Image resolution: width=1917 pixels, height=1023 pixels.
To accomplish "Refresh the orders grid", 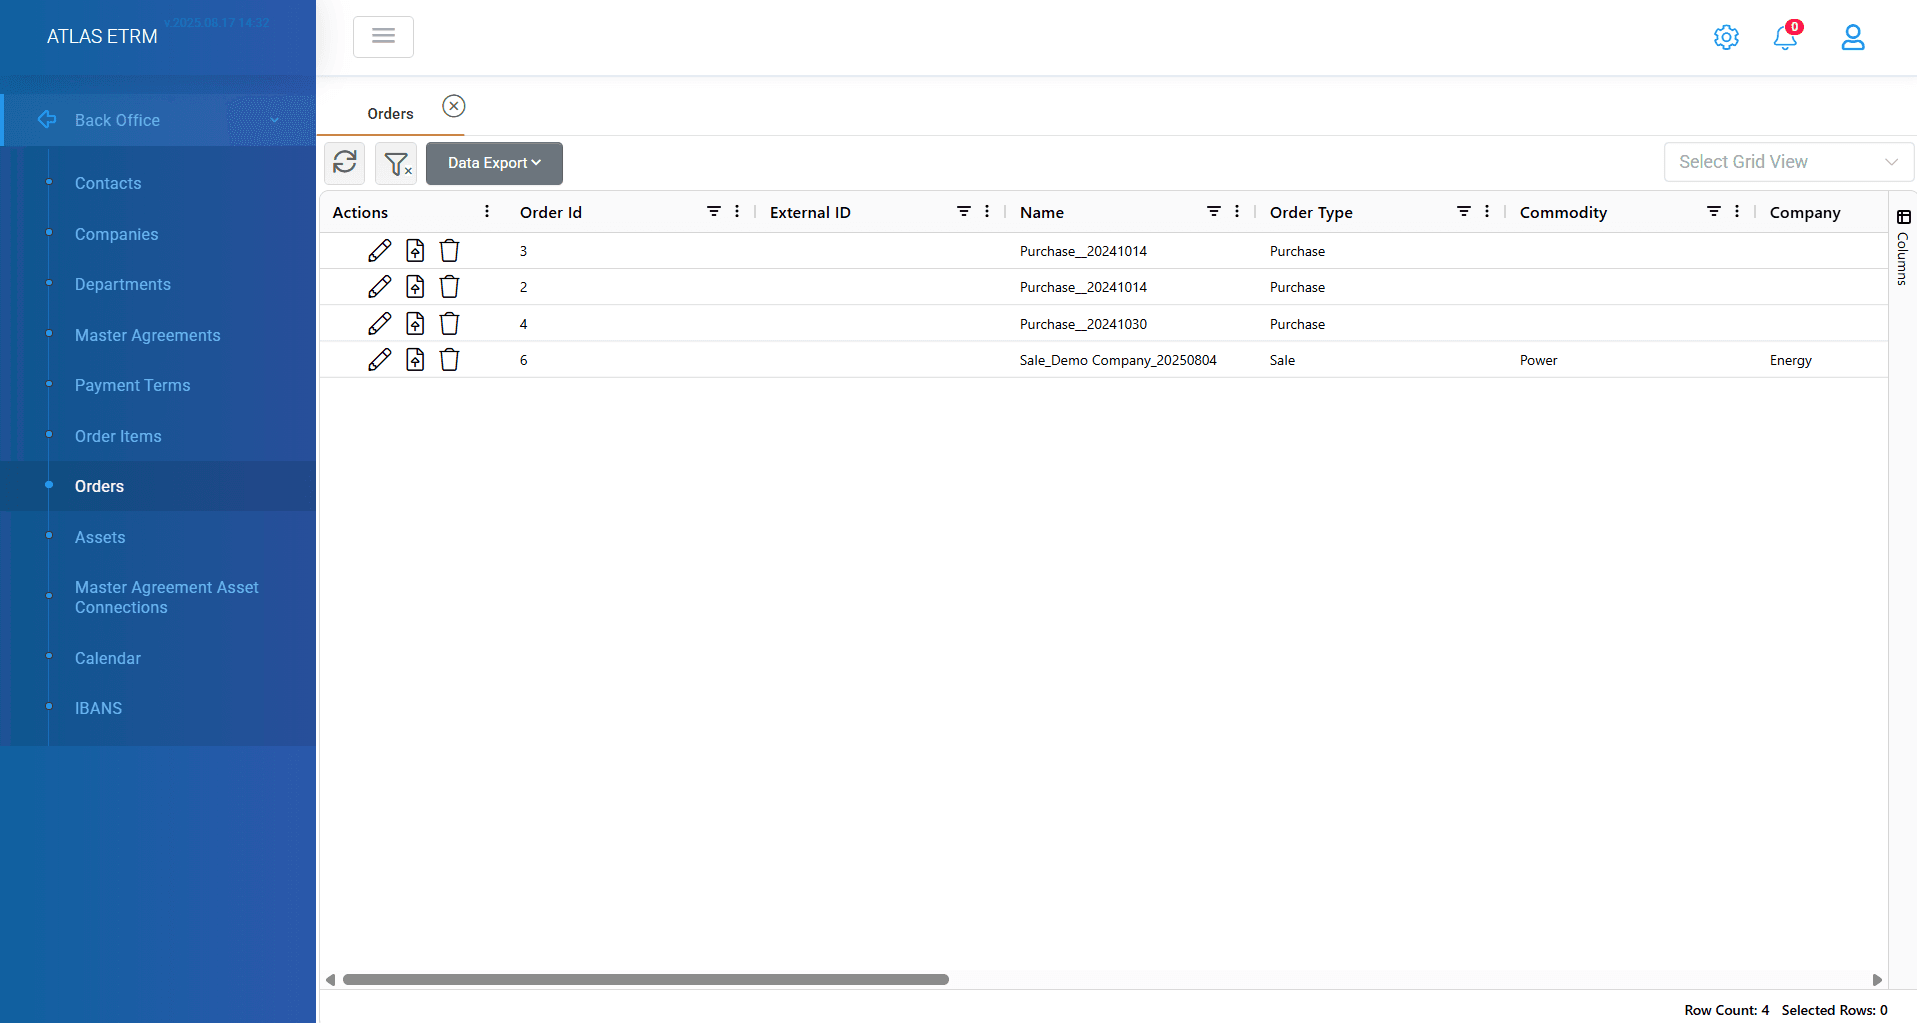I will pos(345,162).
